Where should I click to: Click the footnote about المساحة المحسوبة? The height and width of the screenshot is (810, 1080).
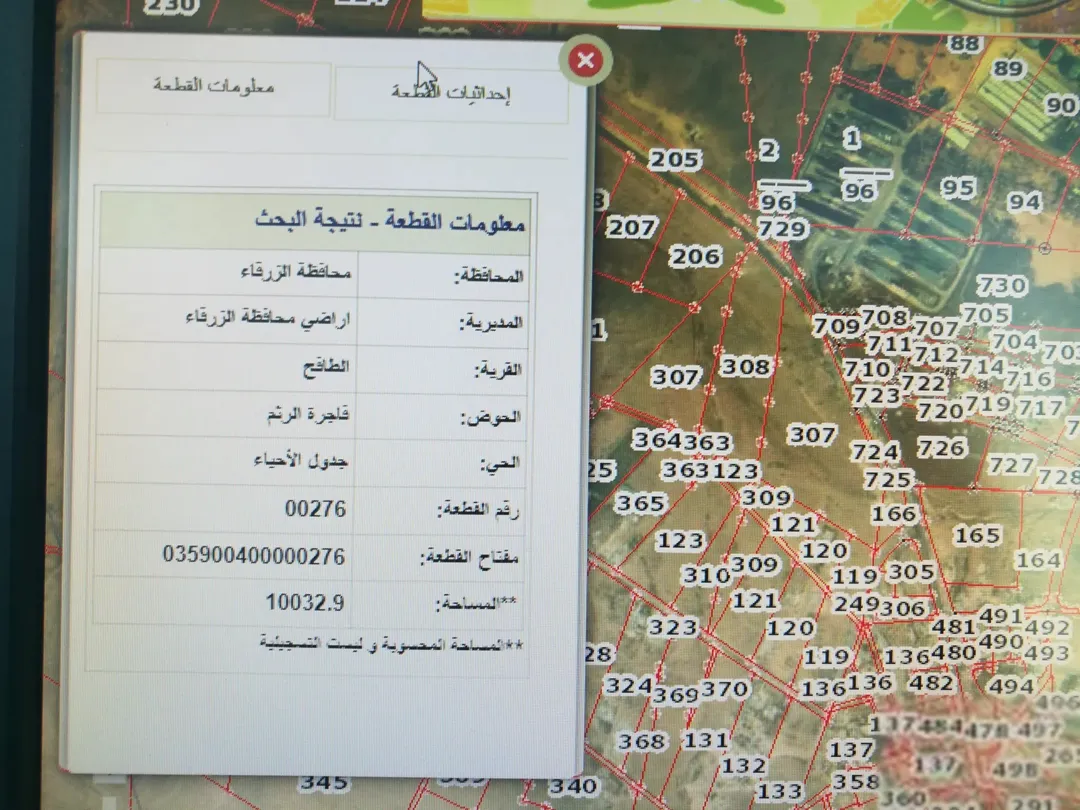click(x=391, y=644)
